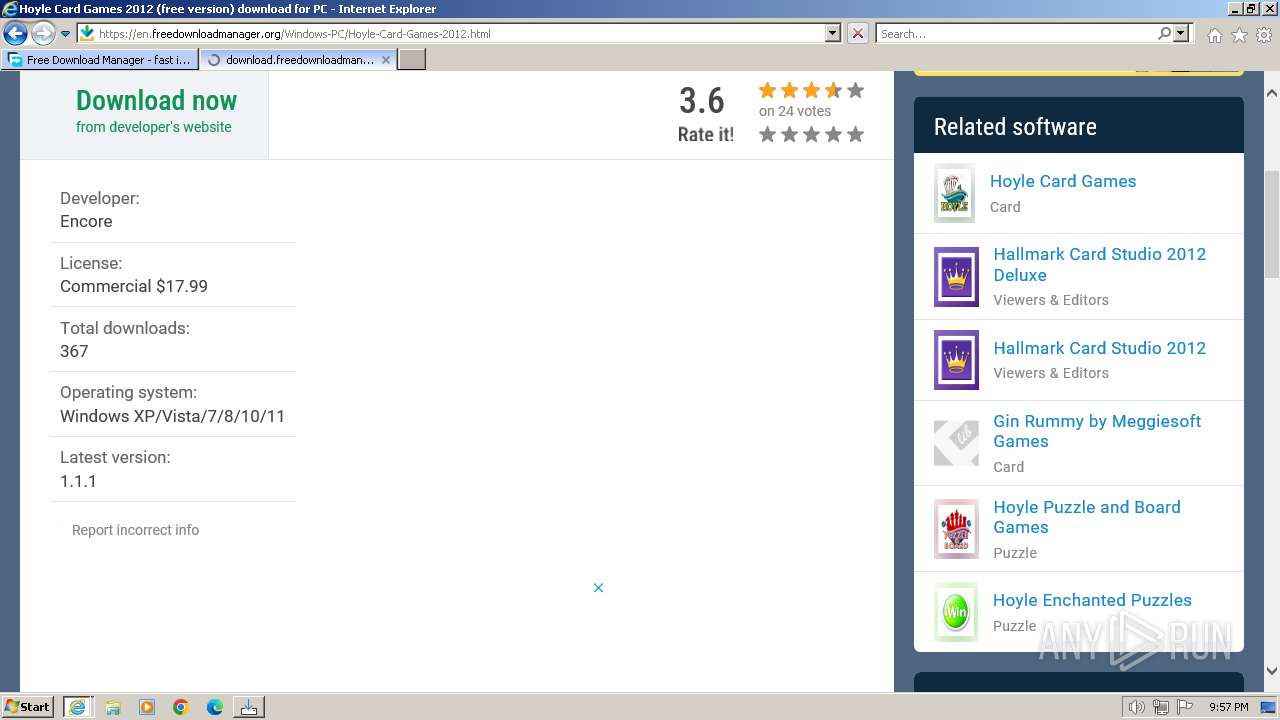Open Hallmark Card Studio 2012 link

[x=1099, y=348]
